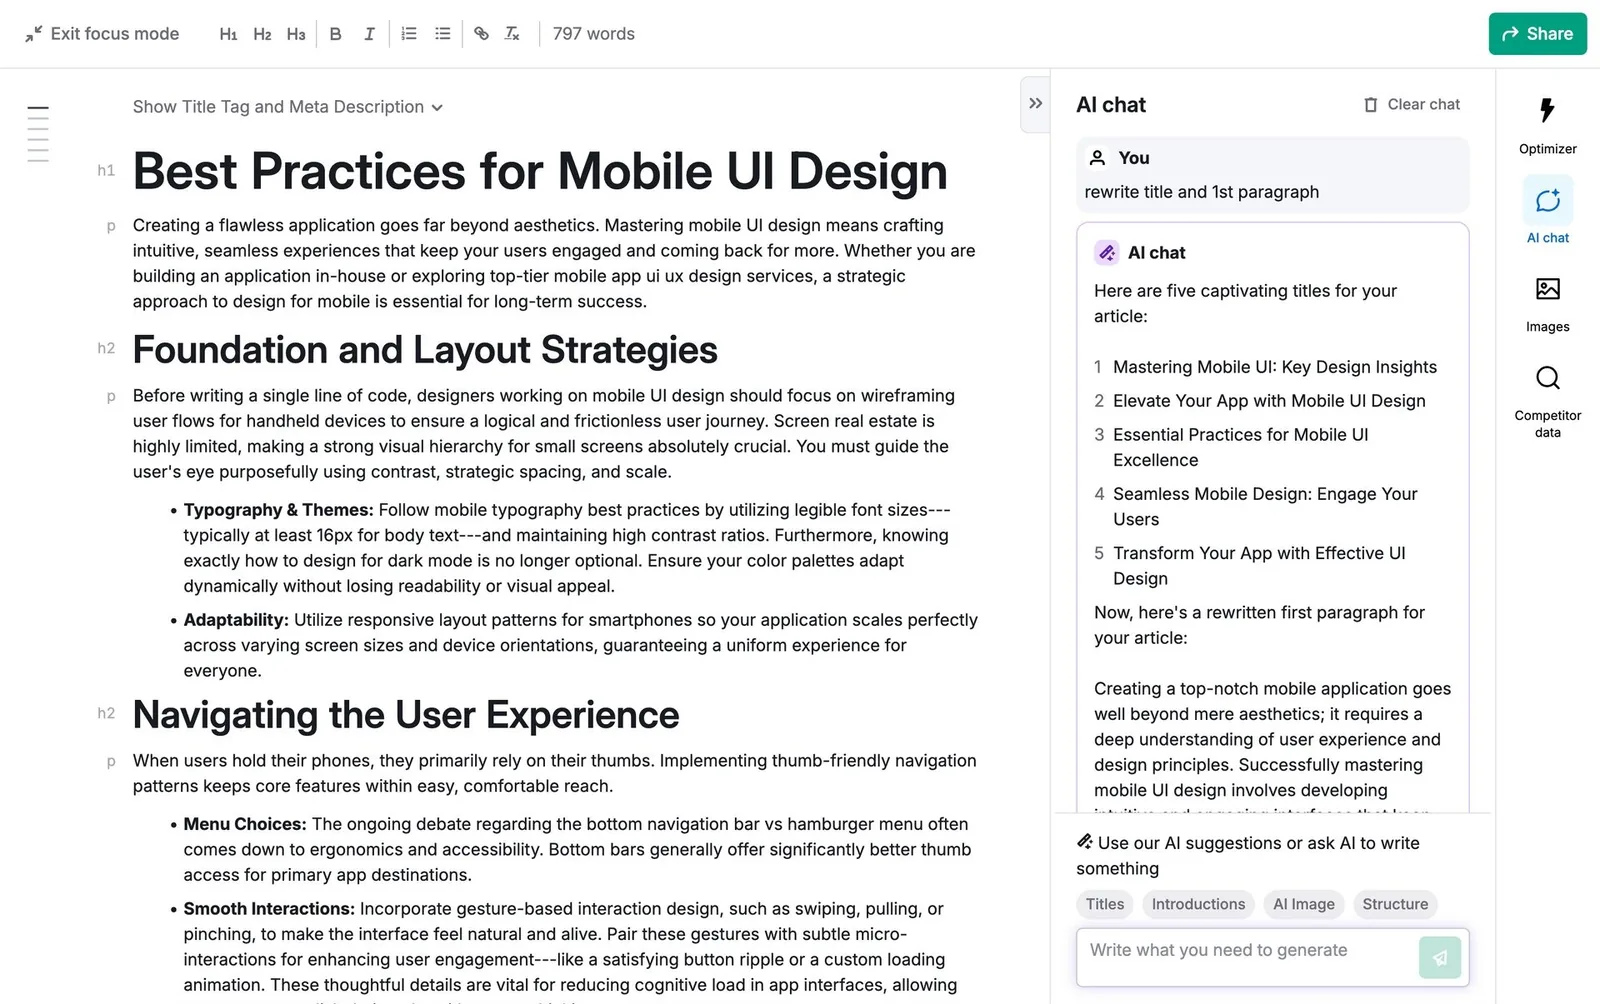
Task: Open the Competitor data panel
Action: click(1547, 402)
